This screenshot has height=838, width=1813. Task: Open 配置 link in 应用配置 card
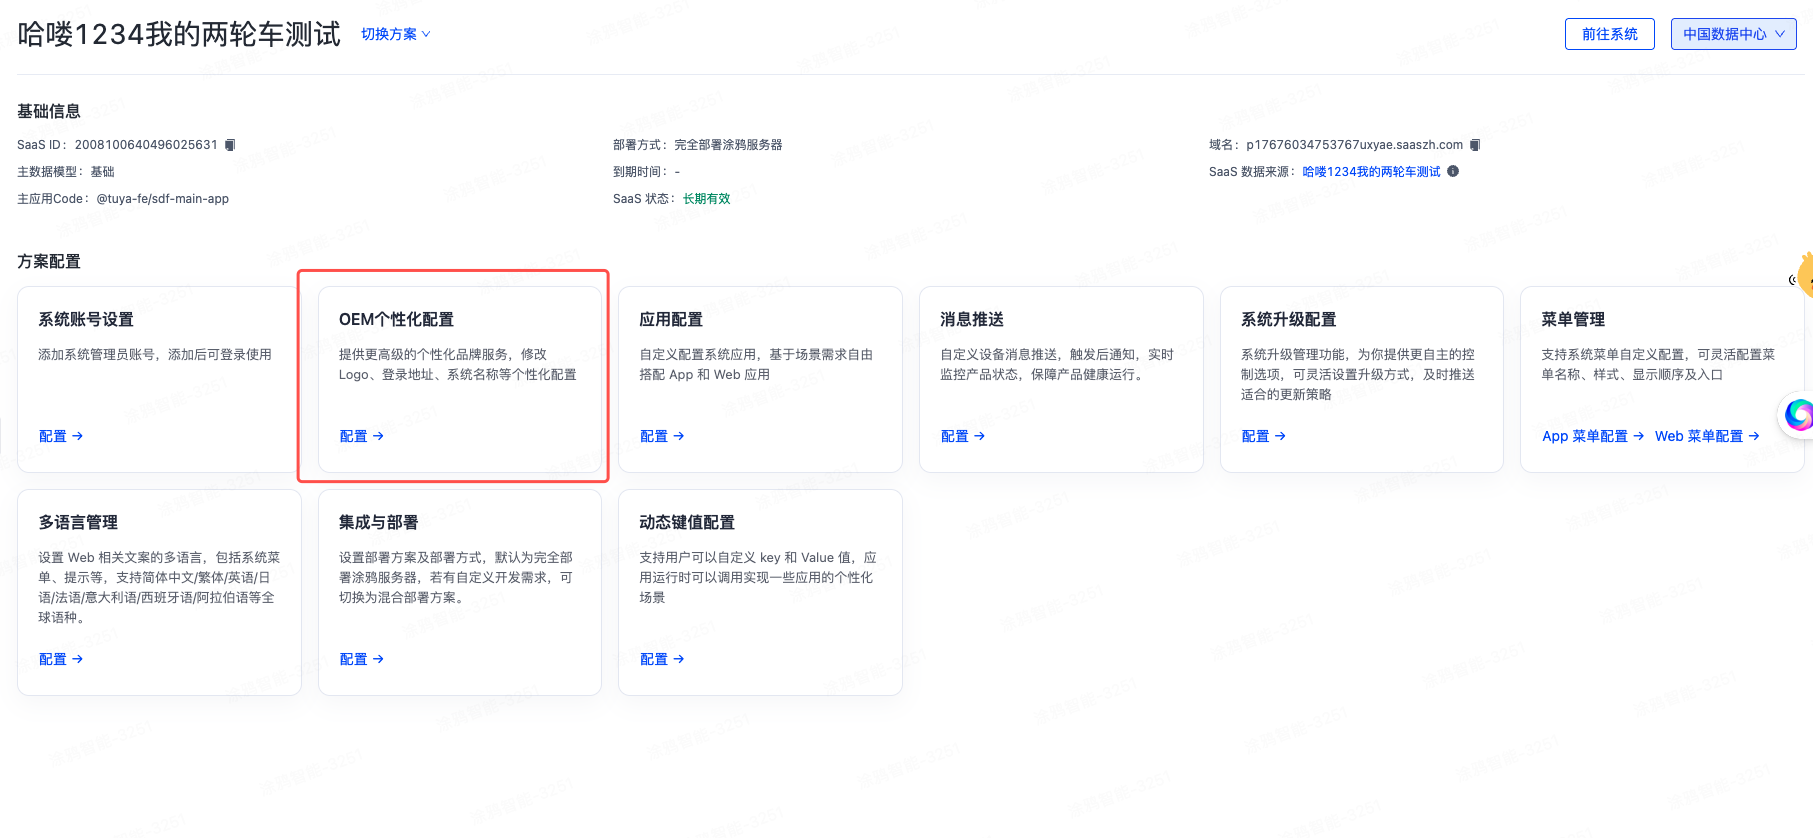tap(662, 436)
